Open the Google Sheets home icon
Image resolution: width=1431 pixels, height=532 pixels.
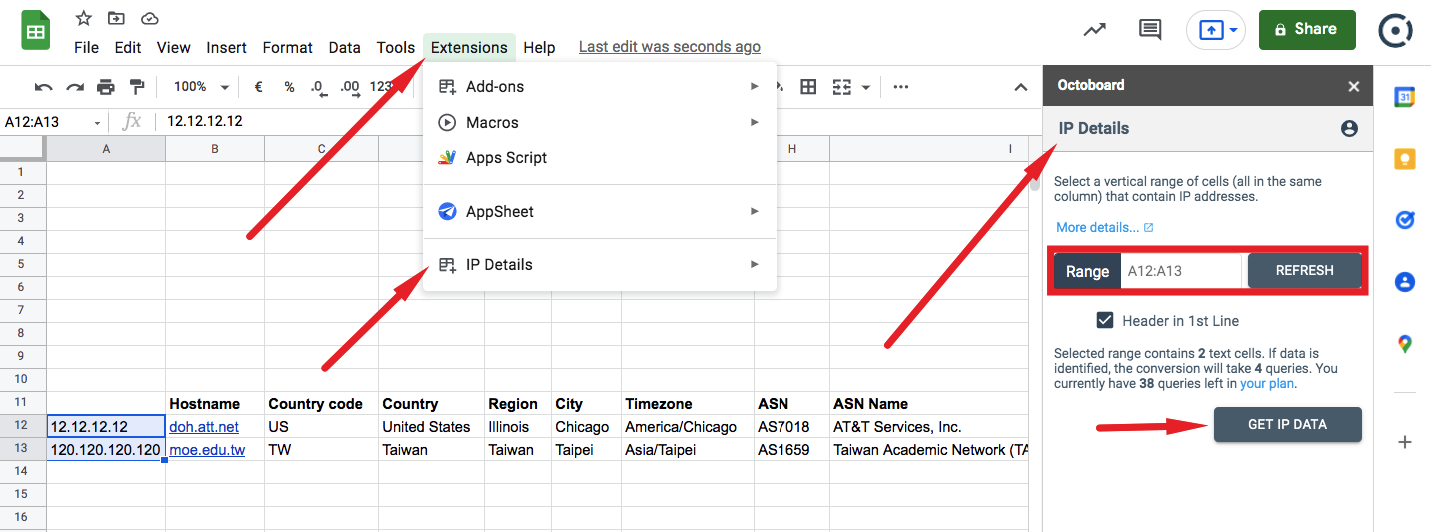[x=36, y=30]
